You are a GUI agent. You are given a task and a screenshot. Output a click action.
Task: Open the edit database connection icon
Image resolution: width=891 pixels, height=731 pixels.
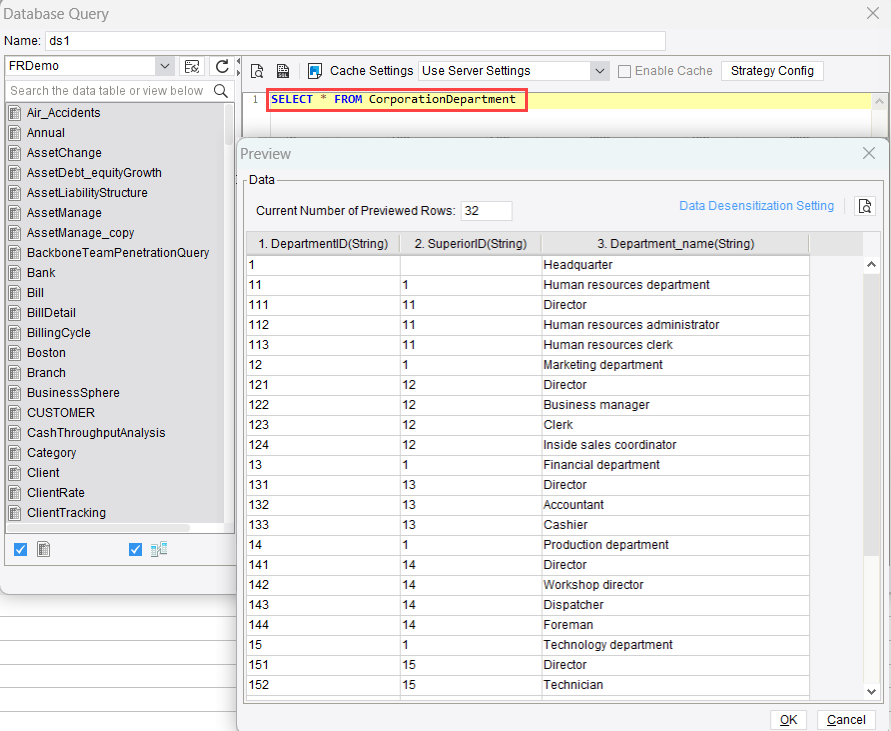[192, 71]
